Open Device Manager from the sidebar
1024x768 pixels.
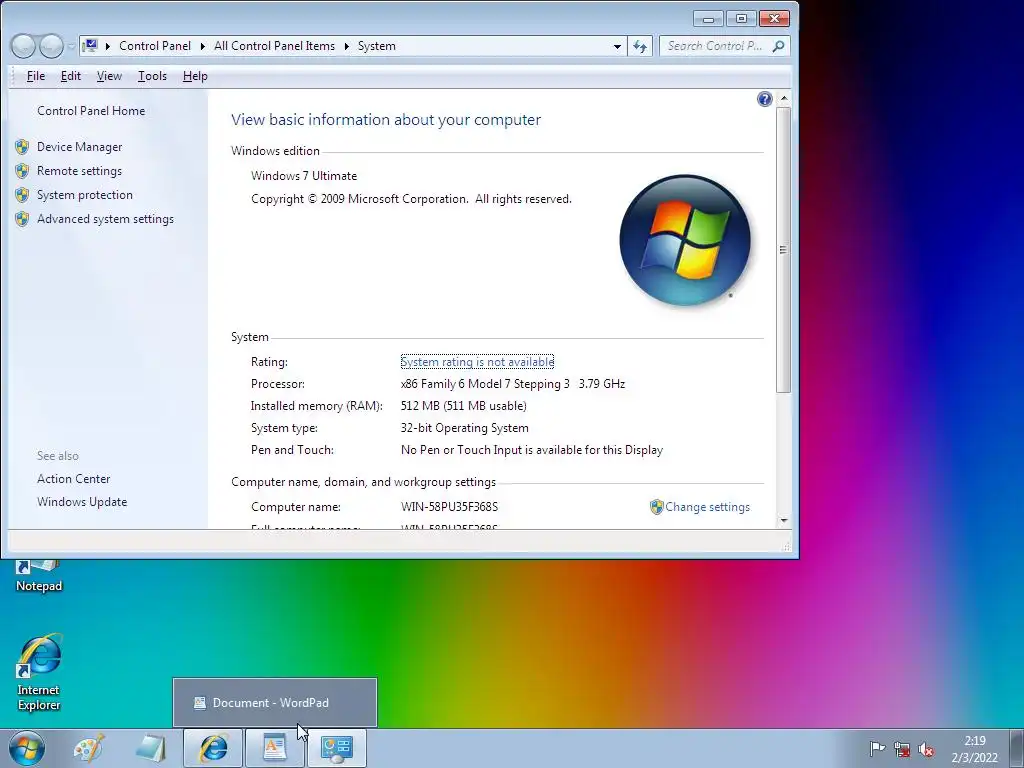pyautogui.click(x=80, y=147)
